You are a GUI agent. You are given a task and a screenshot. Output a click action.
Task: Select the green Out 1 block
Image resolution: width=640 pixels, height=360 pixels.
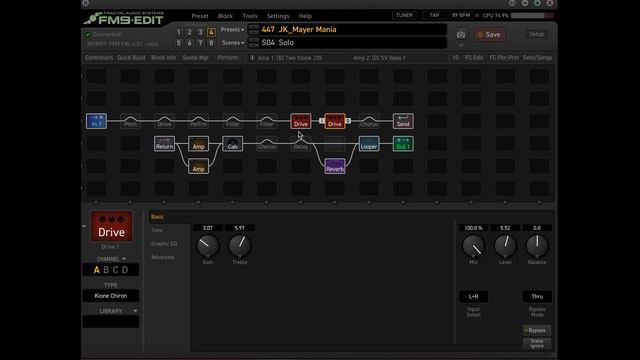coord(403,144)
